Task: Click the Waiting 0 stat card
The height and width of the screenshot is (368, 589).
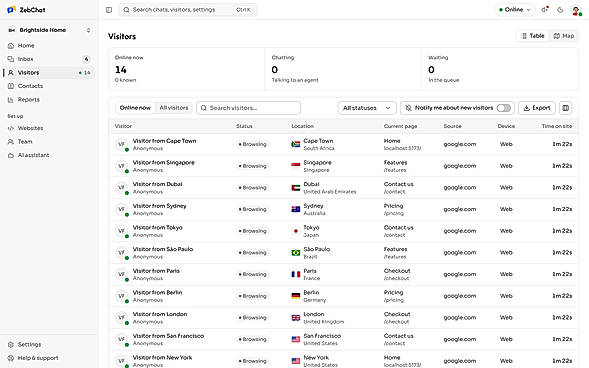Action: point(500,69)
